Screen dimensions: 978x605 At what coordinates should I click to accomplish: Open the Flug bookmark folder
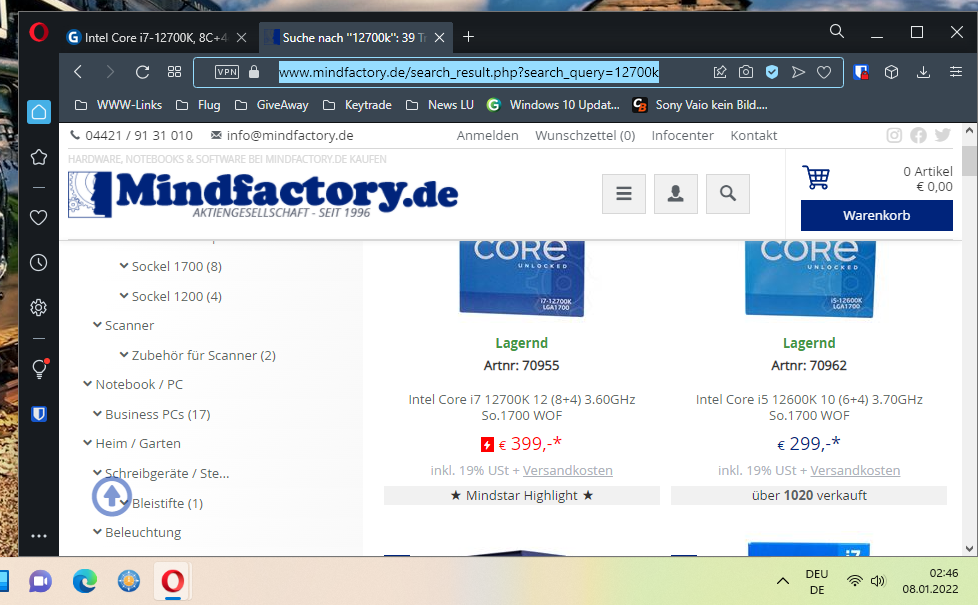point(198,105)
